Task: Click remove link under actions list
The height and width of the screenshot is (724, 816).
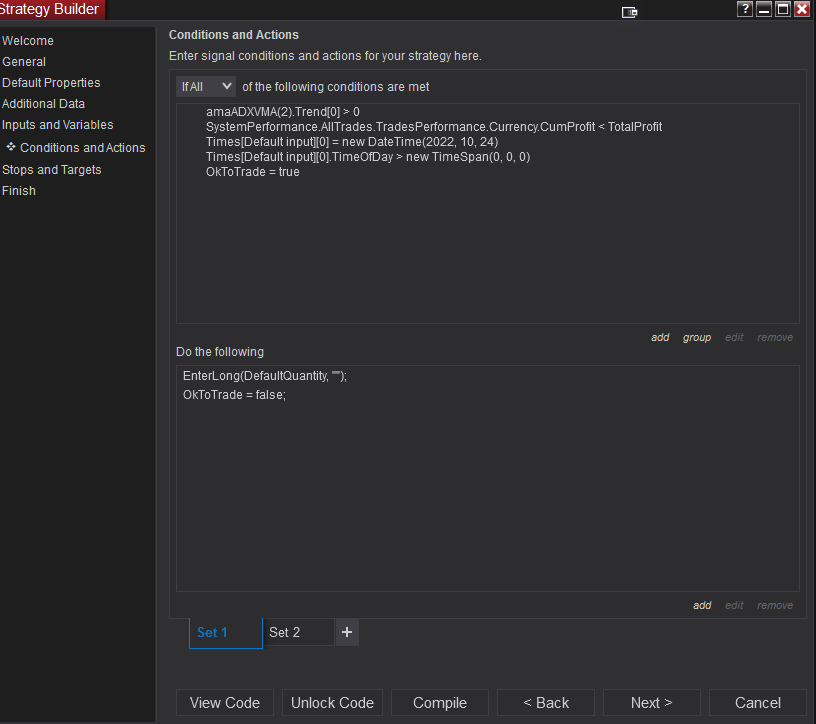Action: 775,605
